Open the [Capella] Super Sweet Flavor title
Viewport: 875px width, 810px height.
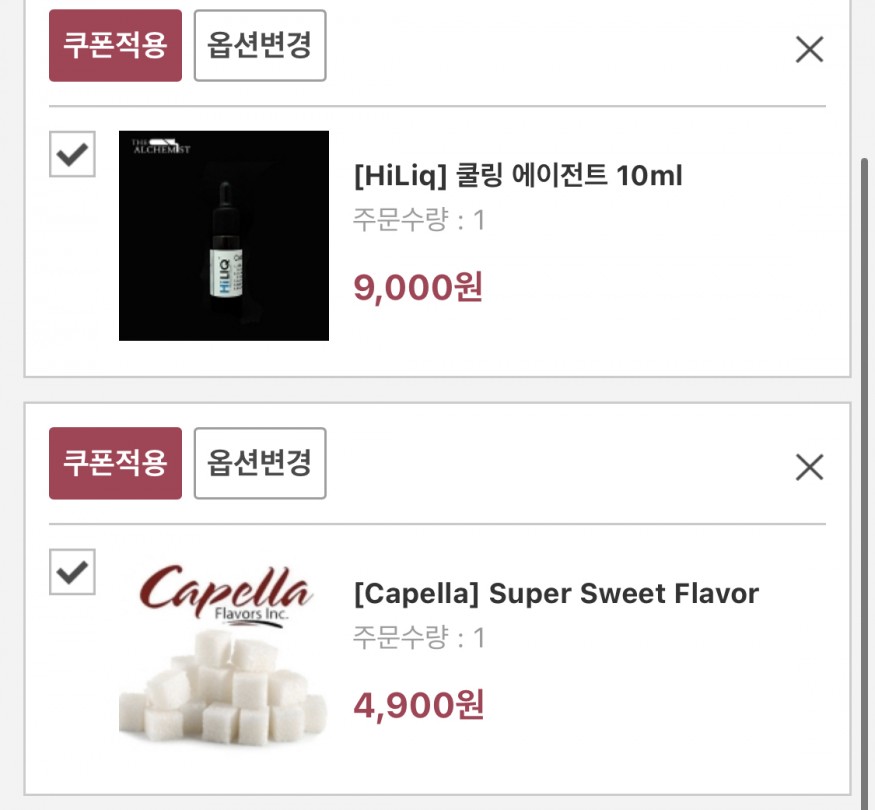556,593
